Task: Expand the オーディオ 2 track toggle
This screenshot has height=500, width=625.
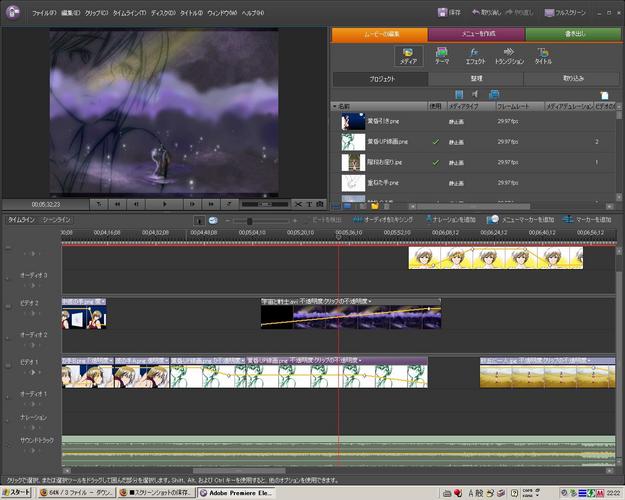Action: click(x=7, y=338)
